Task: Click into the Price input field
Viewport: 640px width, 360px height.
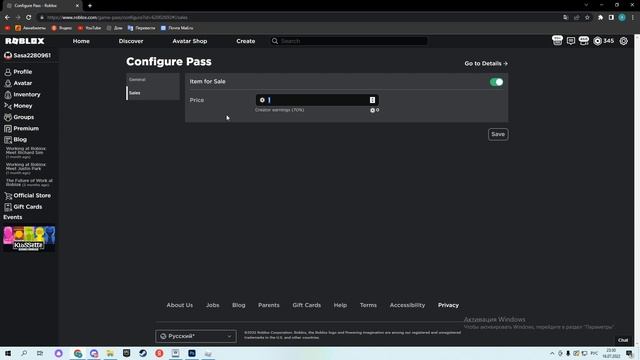Action: (317, 100)
